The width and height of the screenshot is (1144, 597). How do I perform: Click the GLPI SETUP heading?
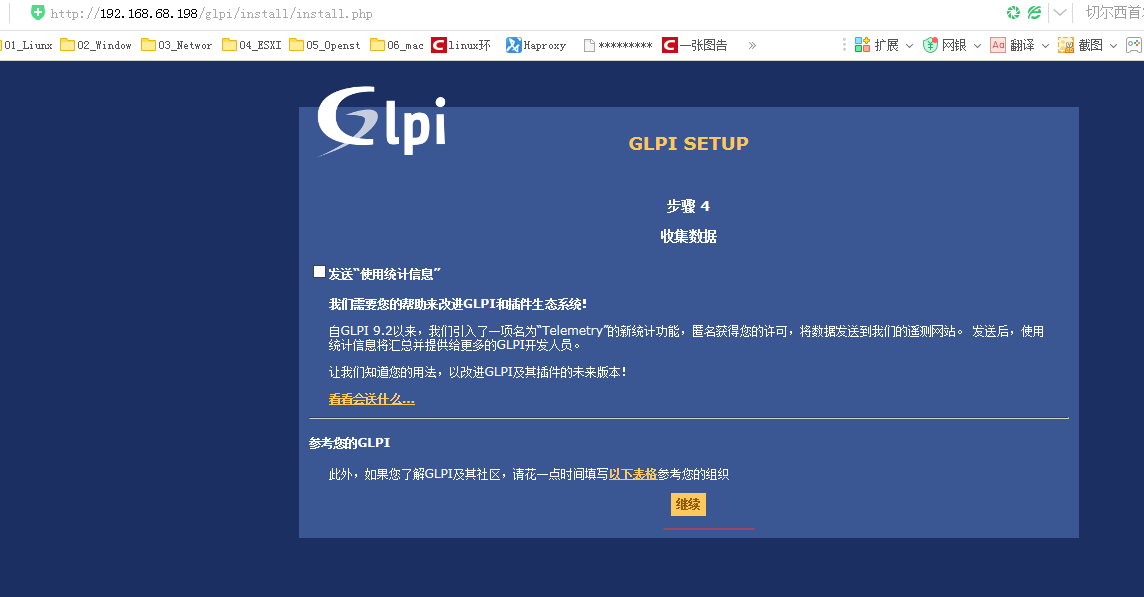pos(689,144)
